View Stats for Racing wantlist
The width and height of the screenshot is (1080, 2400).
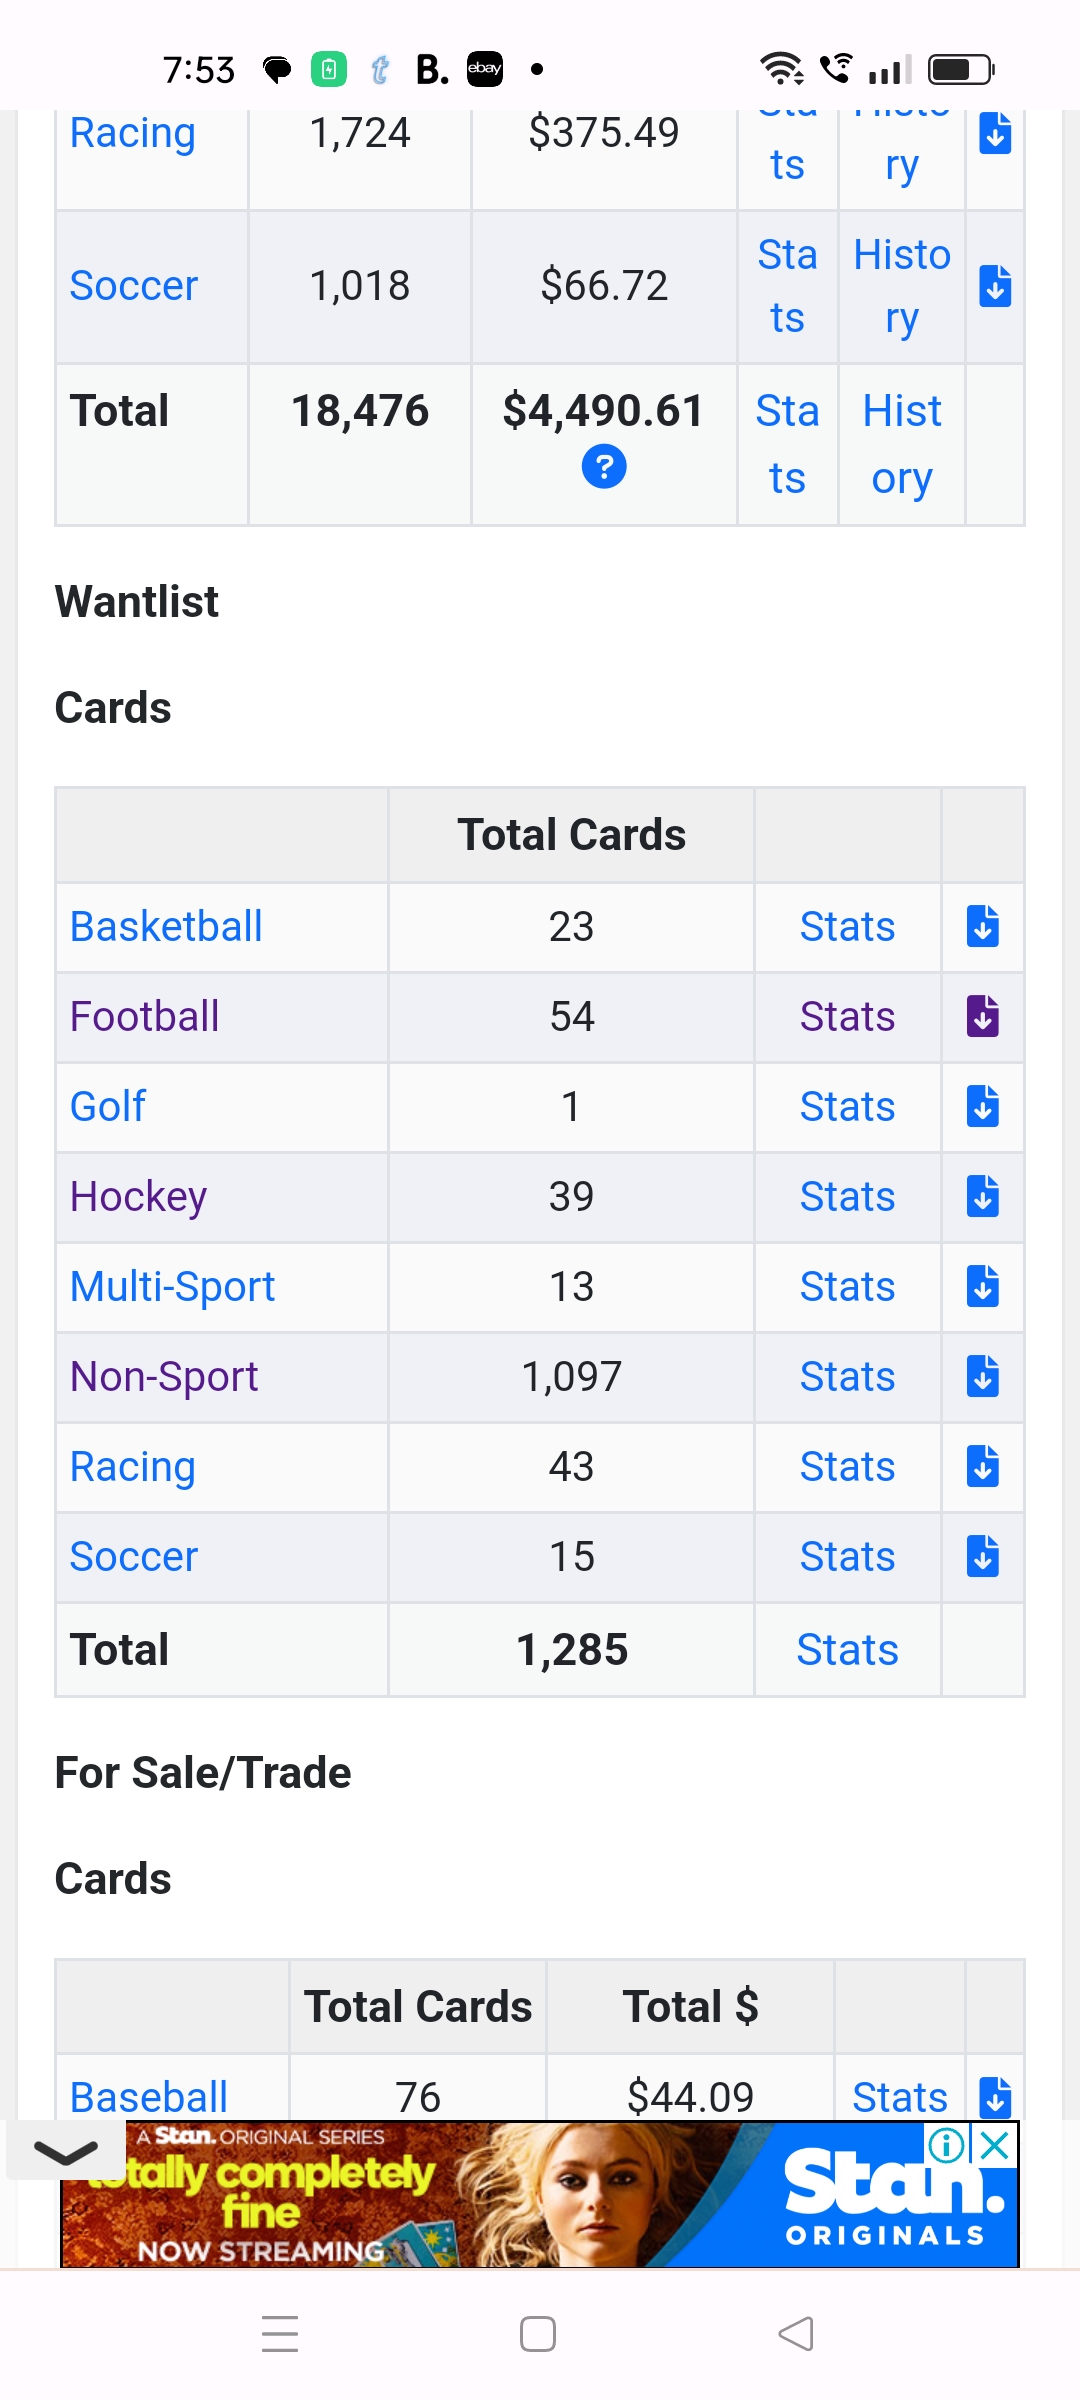[847, 1466]
